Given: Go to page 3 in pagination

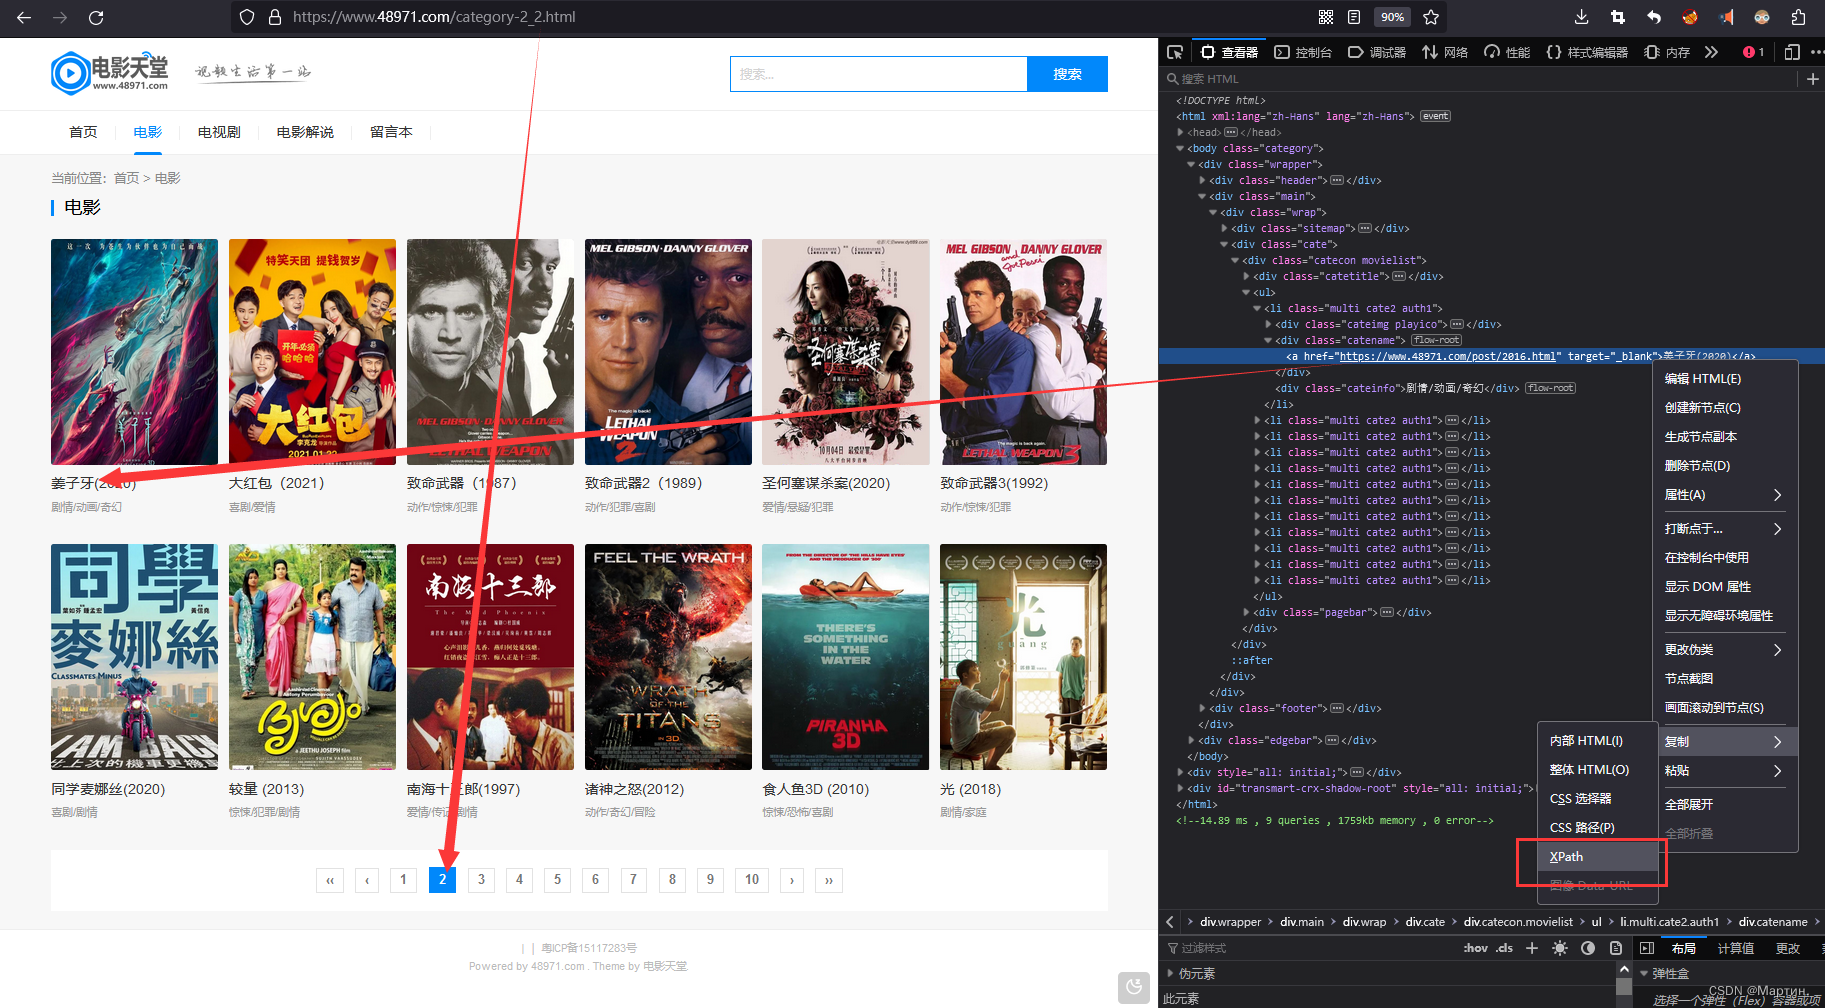Looking at the screenshot, I should point(481,880).
